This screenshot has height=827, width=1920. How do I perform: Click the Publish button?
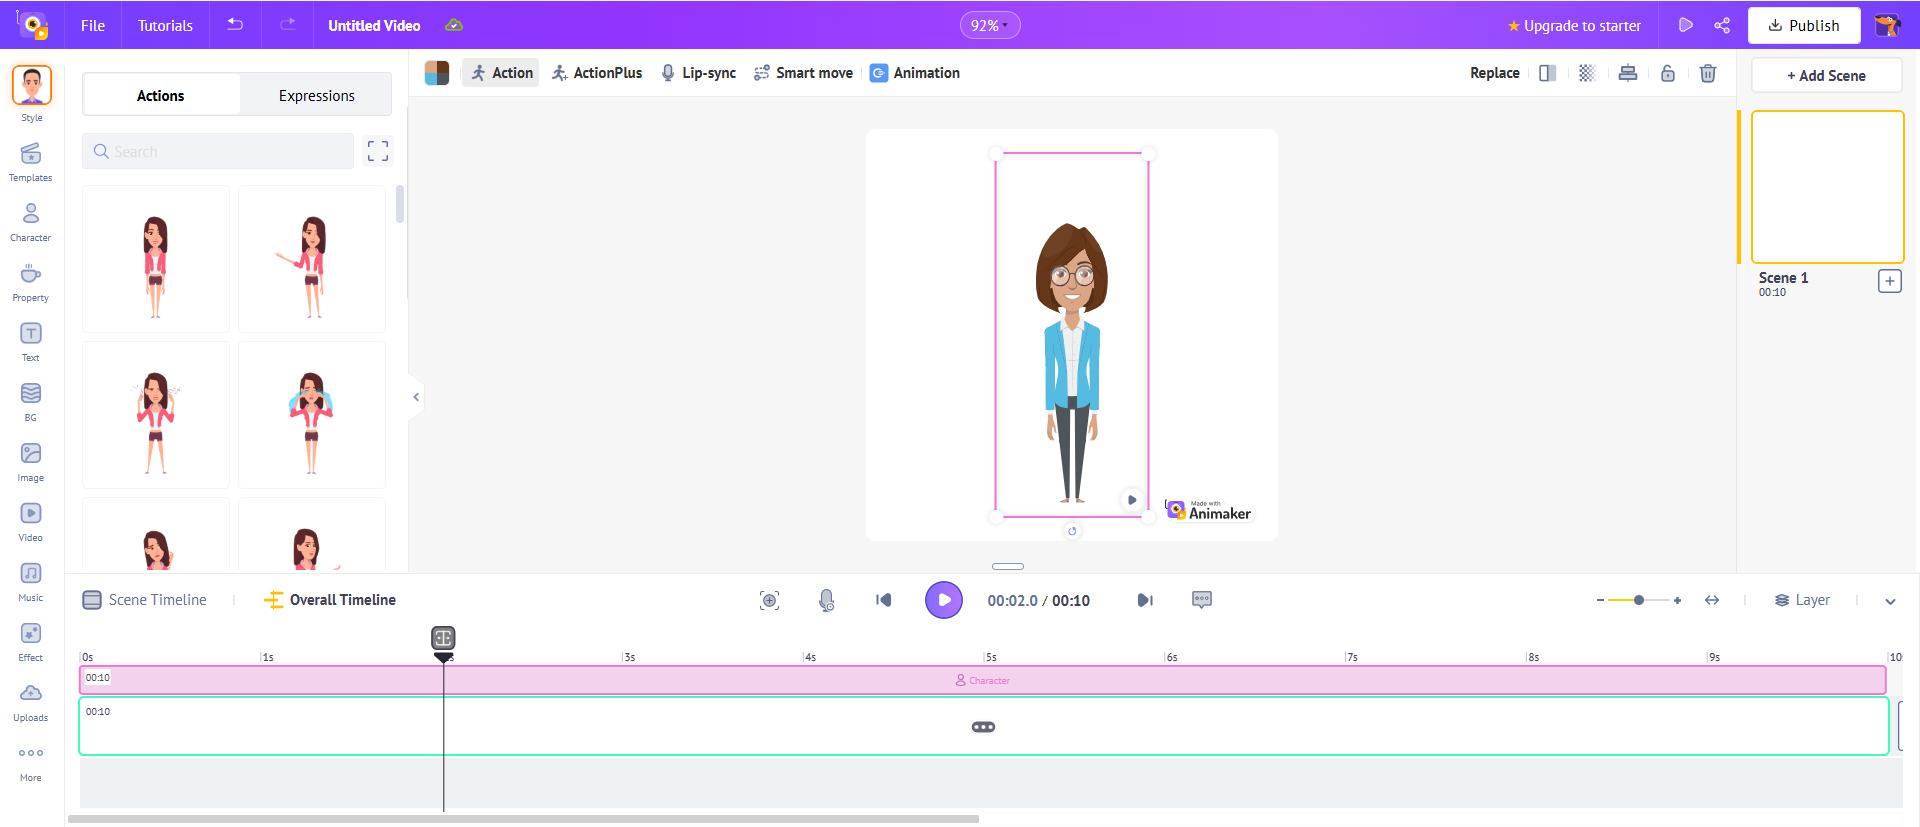pyautogui.click(x=1803, y=26)
